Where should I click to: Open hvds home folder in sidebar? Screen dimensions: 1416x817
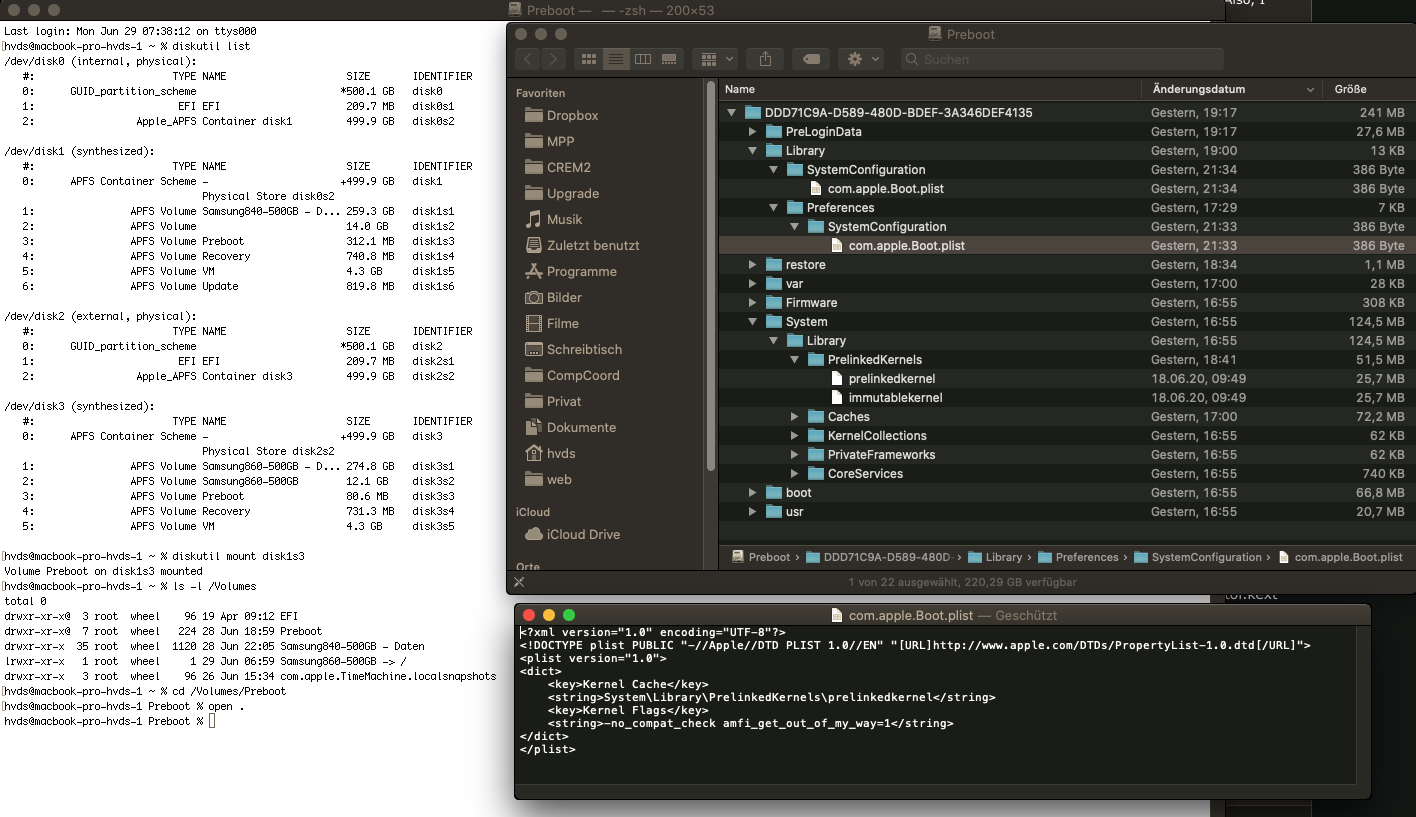click(x=550, y=453)
